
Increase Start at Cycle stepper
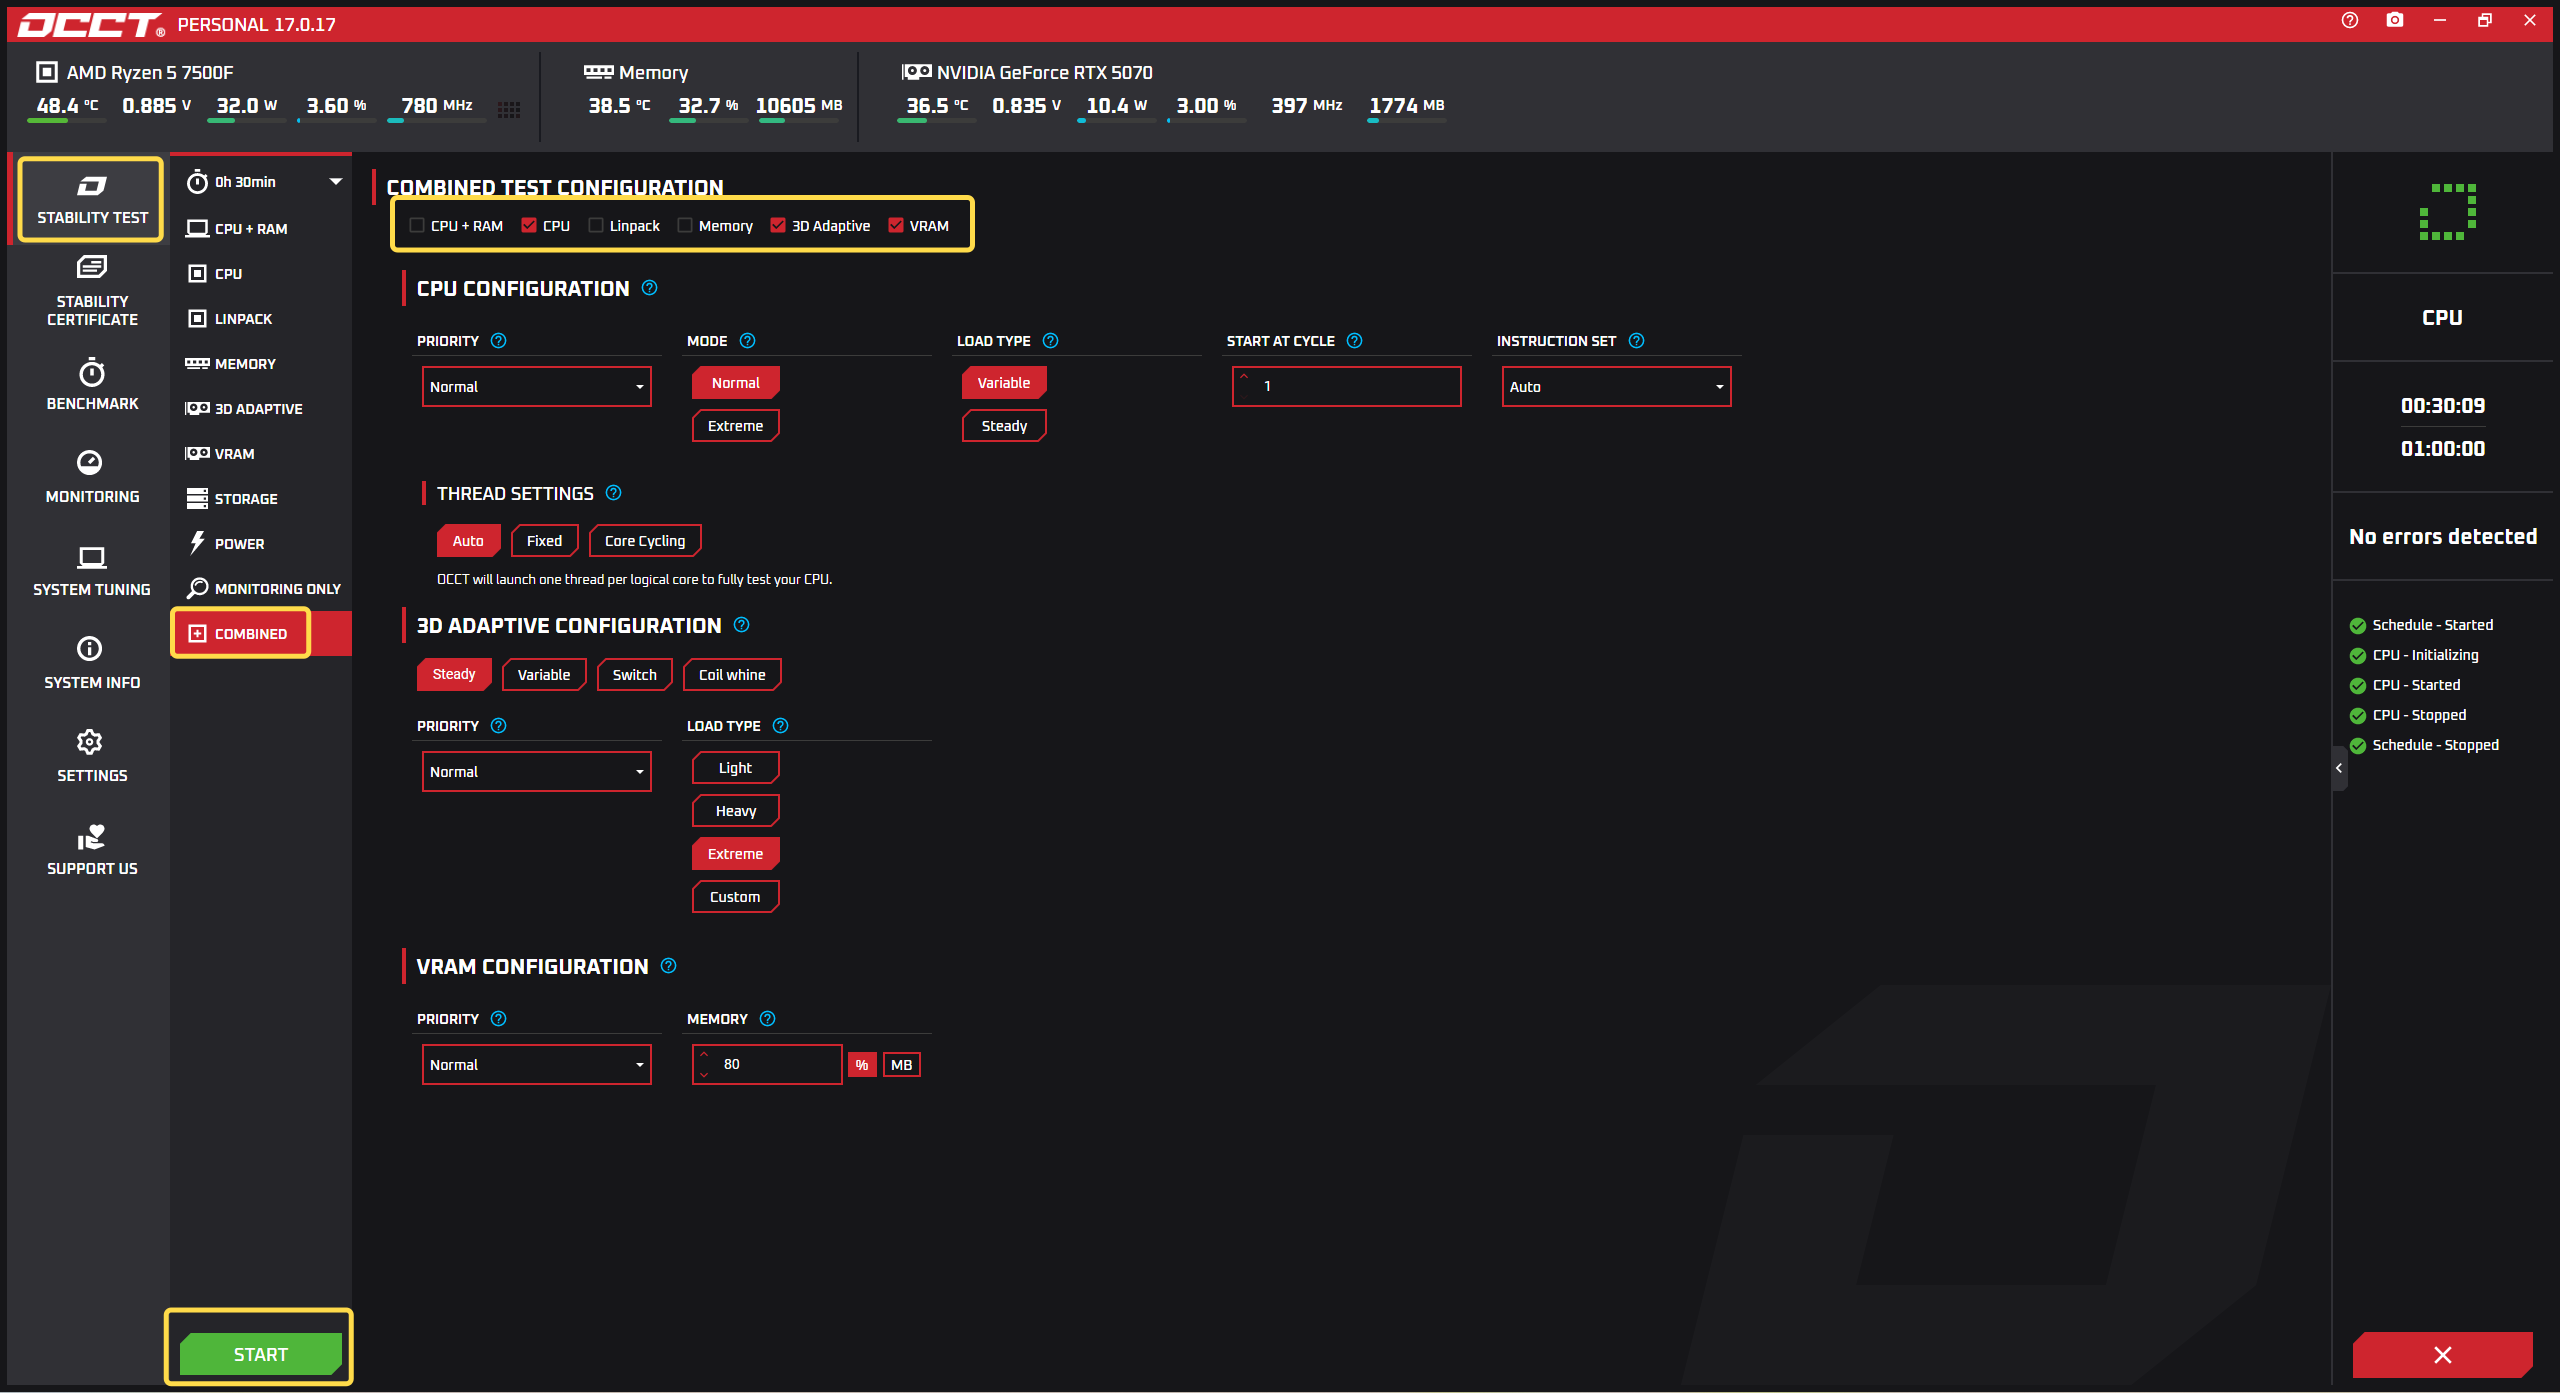[x=1244, y=377]
